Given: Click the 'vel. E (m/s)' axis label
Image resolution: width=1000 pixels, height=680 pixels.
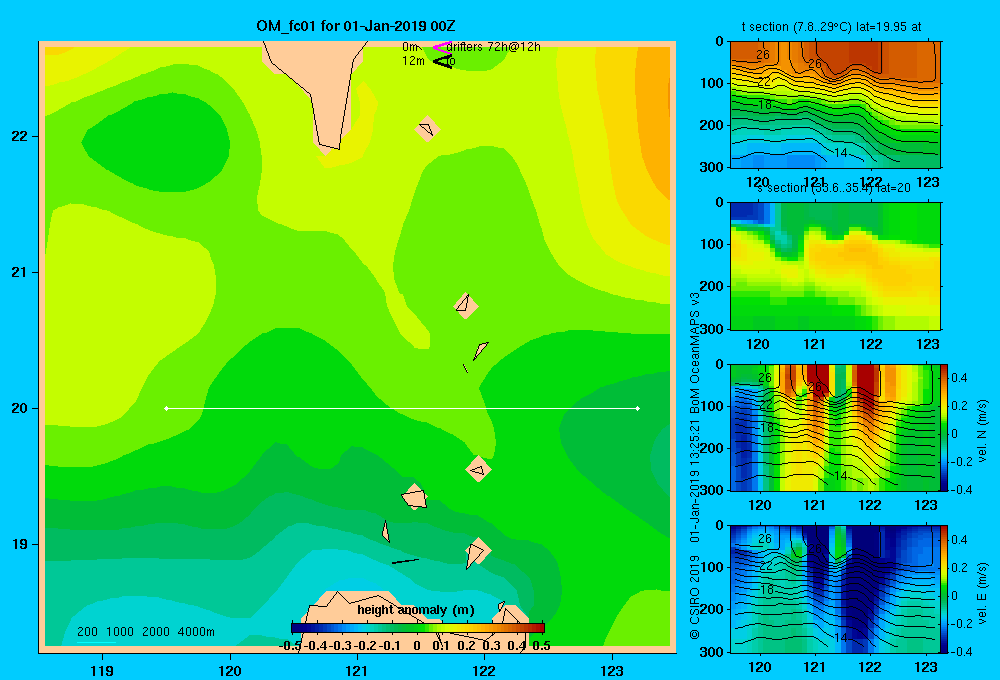Looking at the screenshot, I should [982, 593].
